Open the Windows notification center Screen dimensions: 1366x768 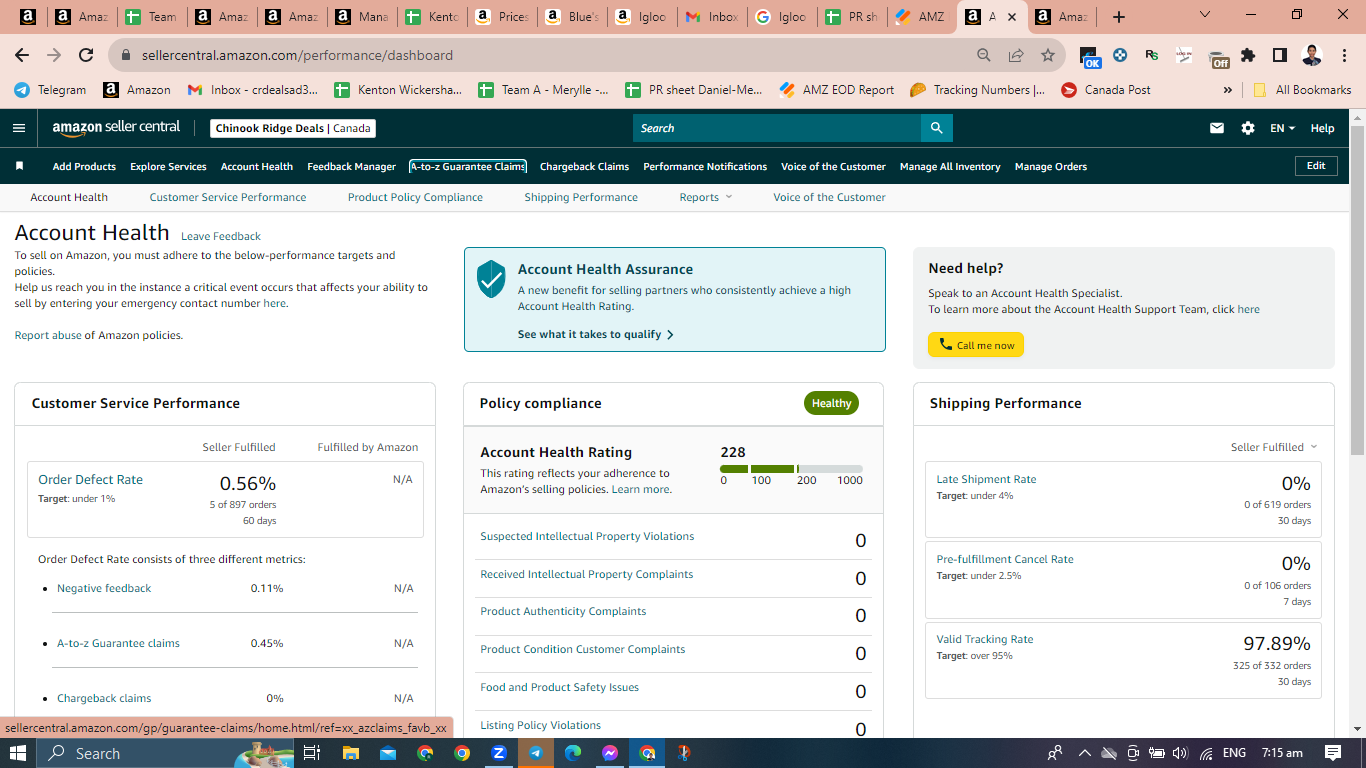(1333, 753)
